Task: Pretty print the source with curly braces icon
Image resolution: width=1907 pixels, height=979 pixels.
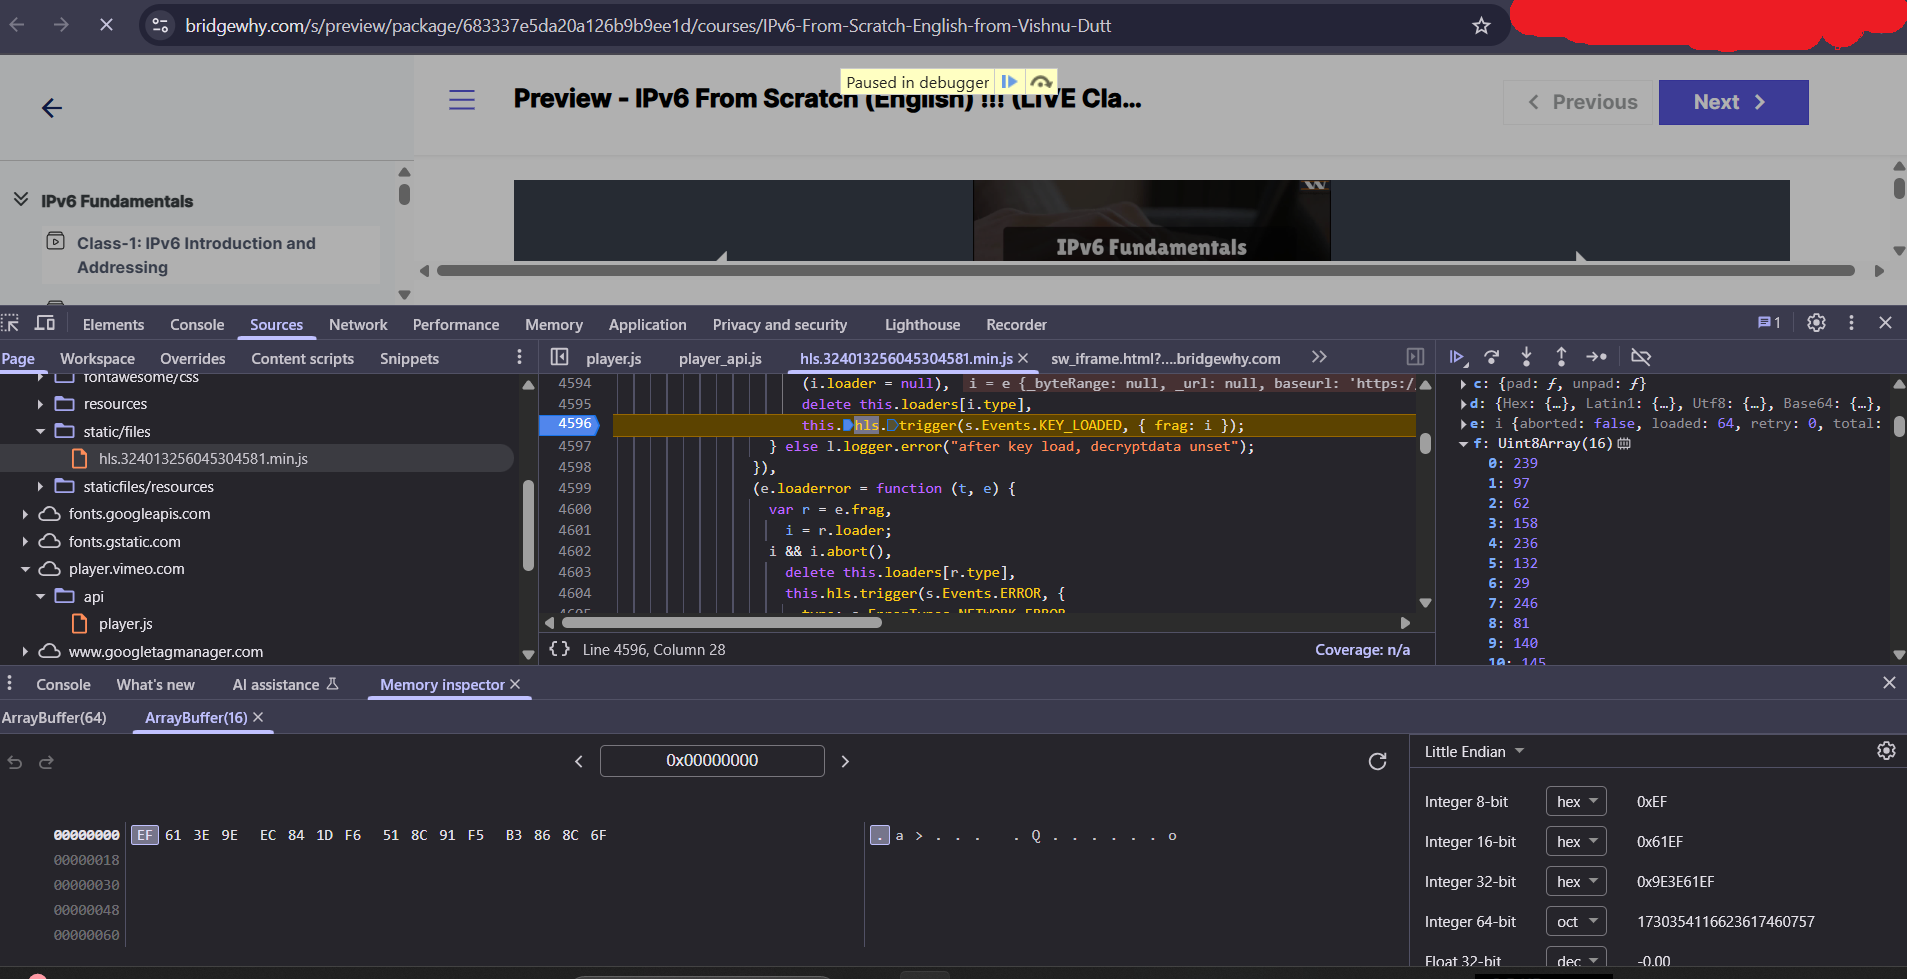Action: (x=559, y=650)
